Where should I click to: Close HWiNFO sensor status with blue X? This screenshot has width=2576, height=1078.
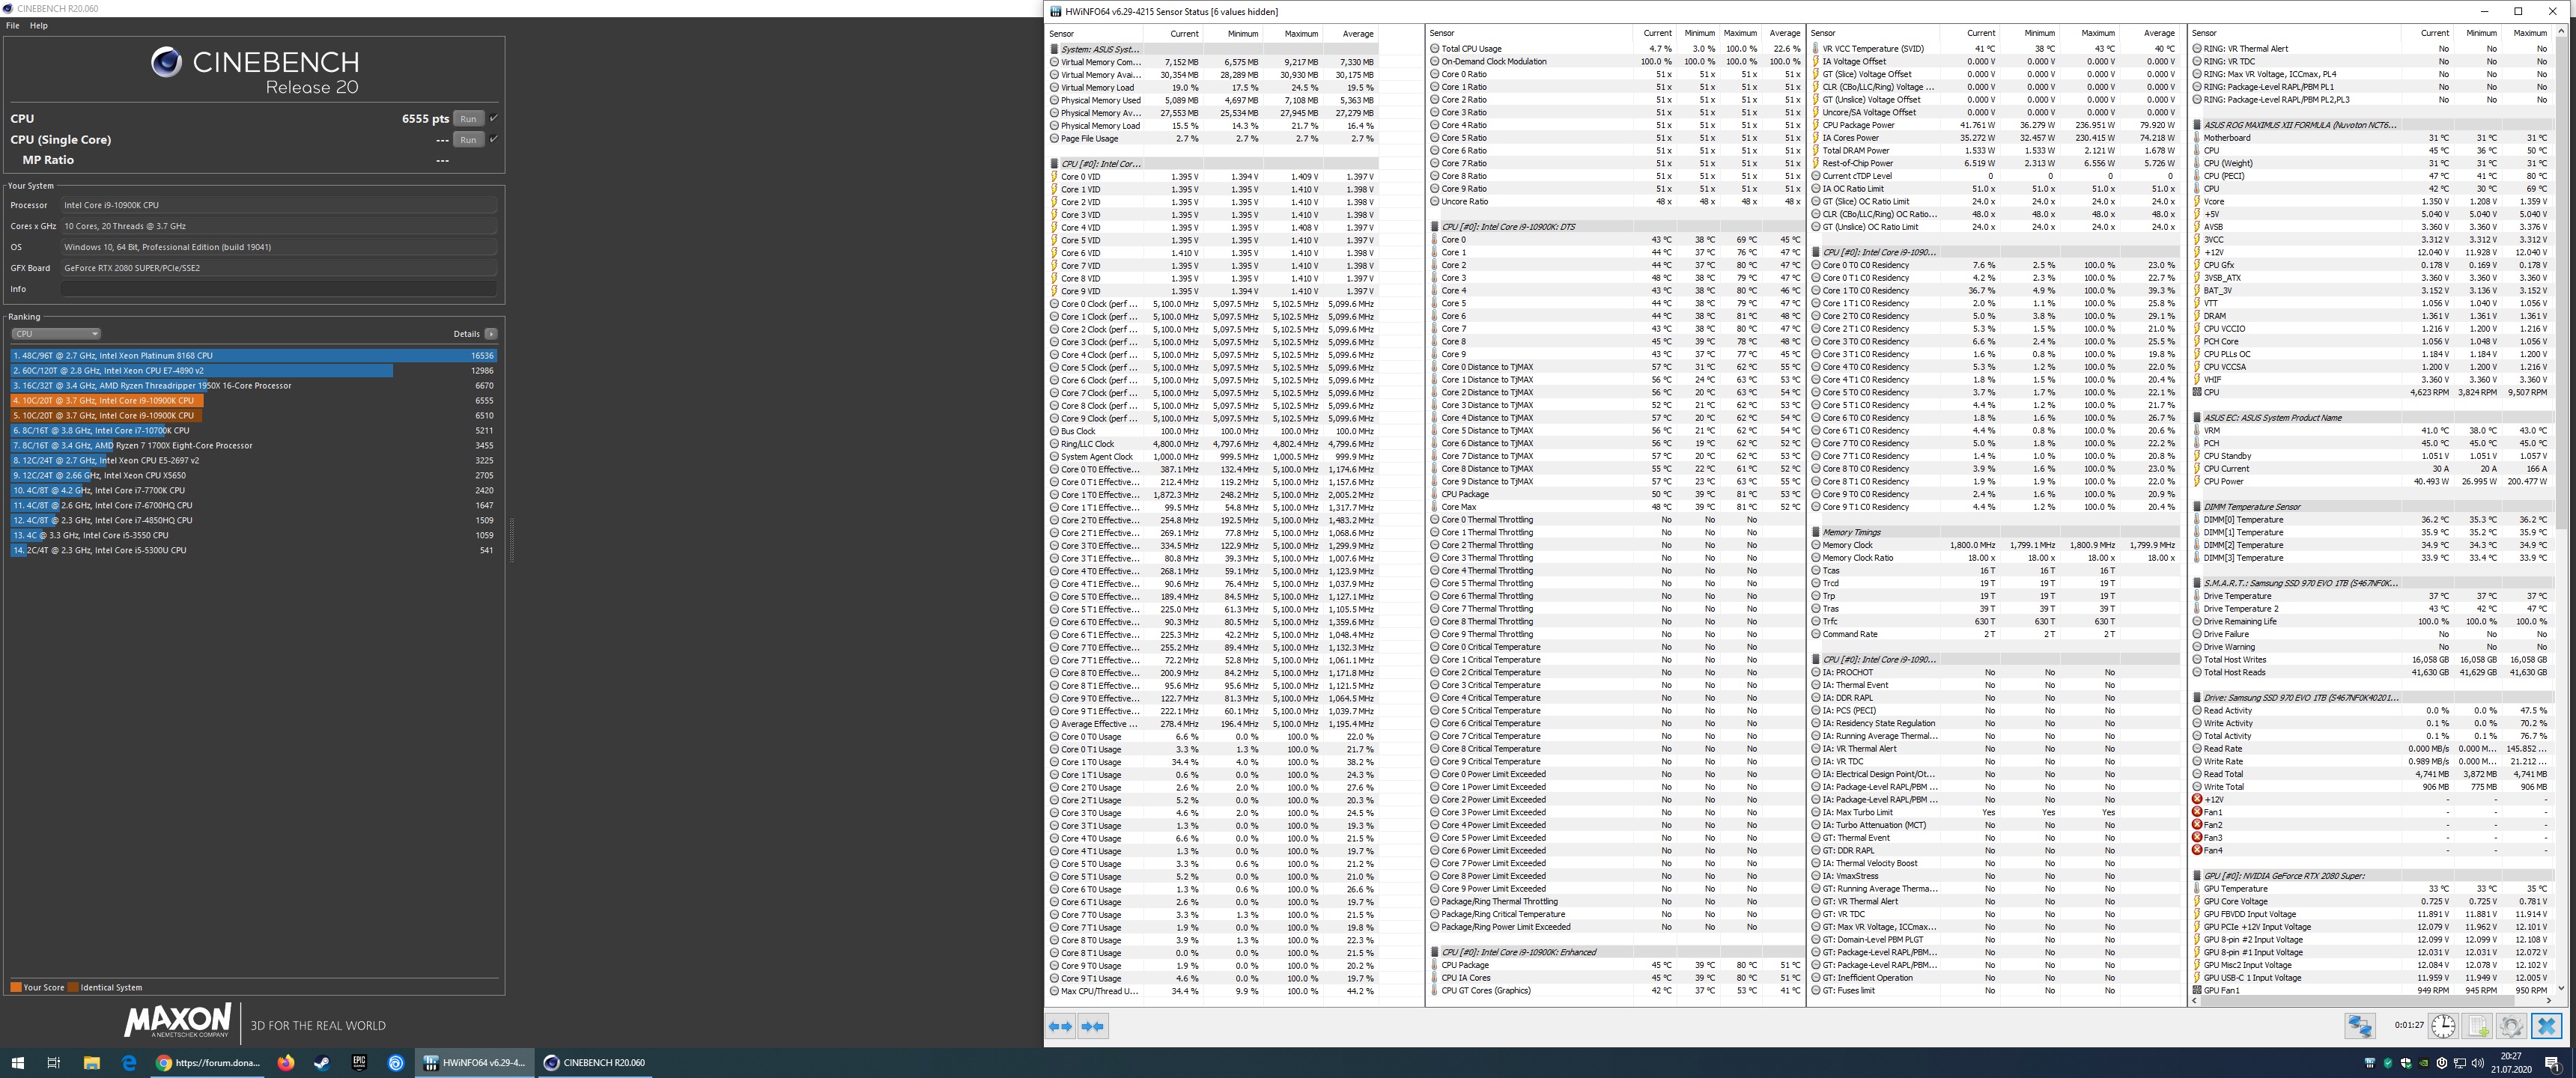coord(2546,1025)
